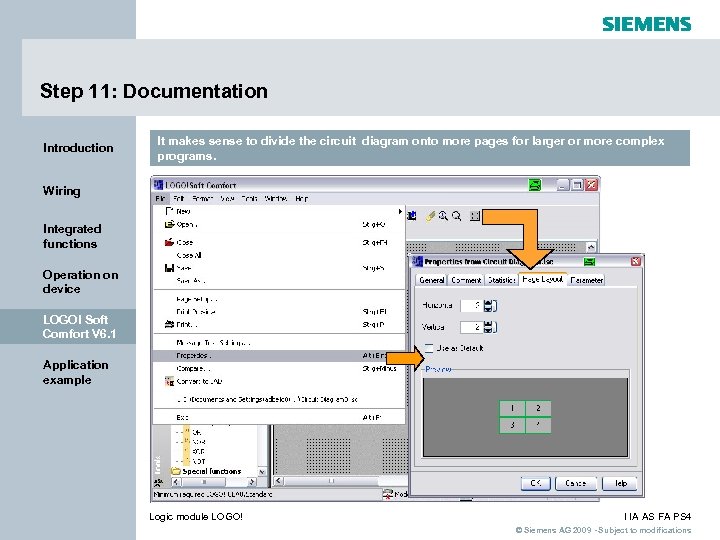Viewport: 720px width, 540px height.
Task: Click the New document icon in File menu
Action: 169,211
